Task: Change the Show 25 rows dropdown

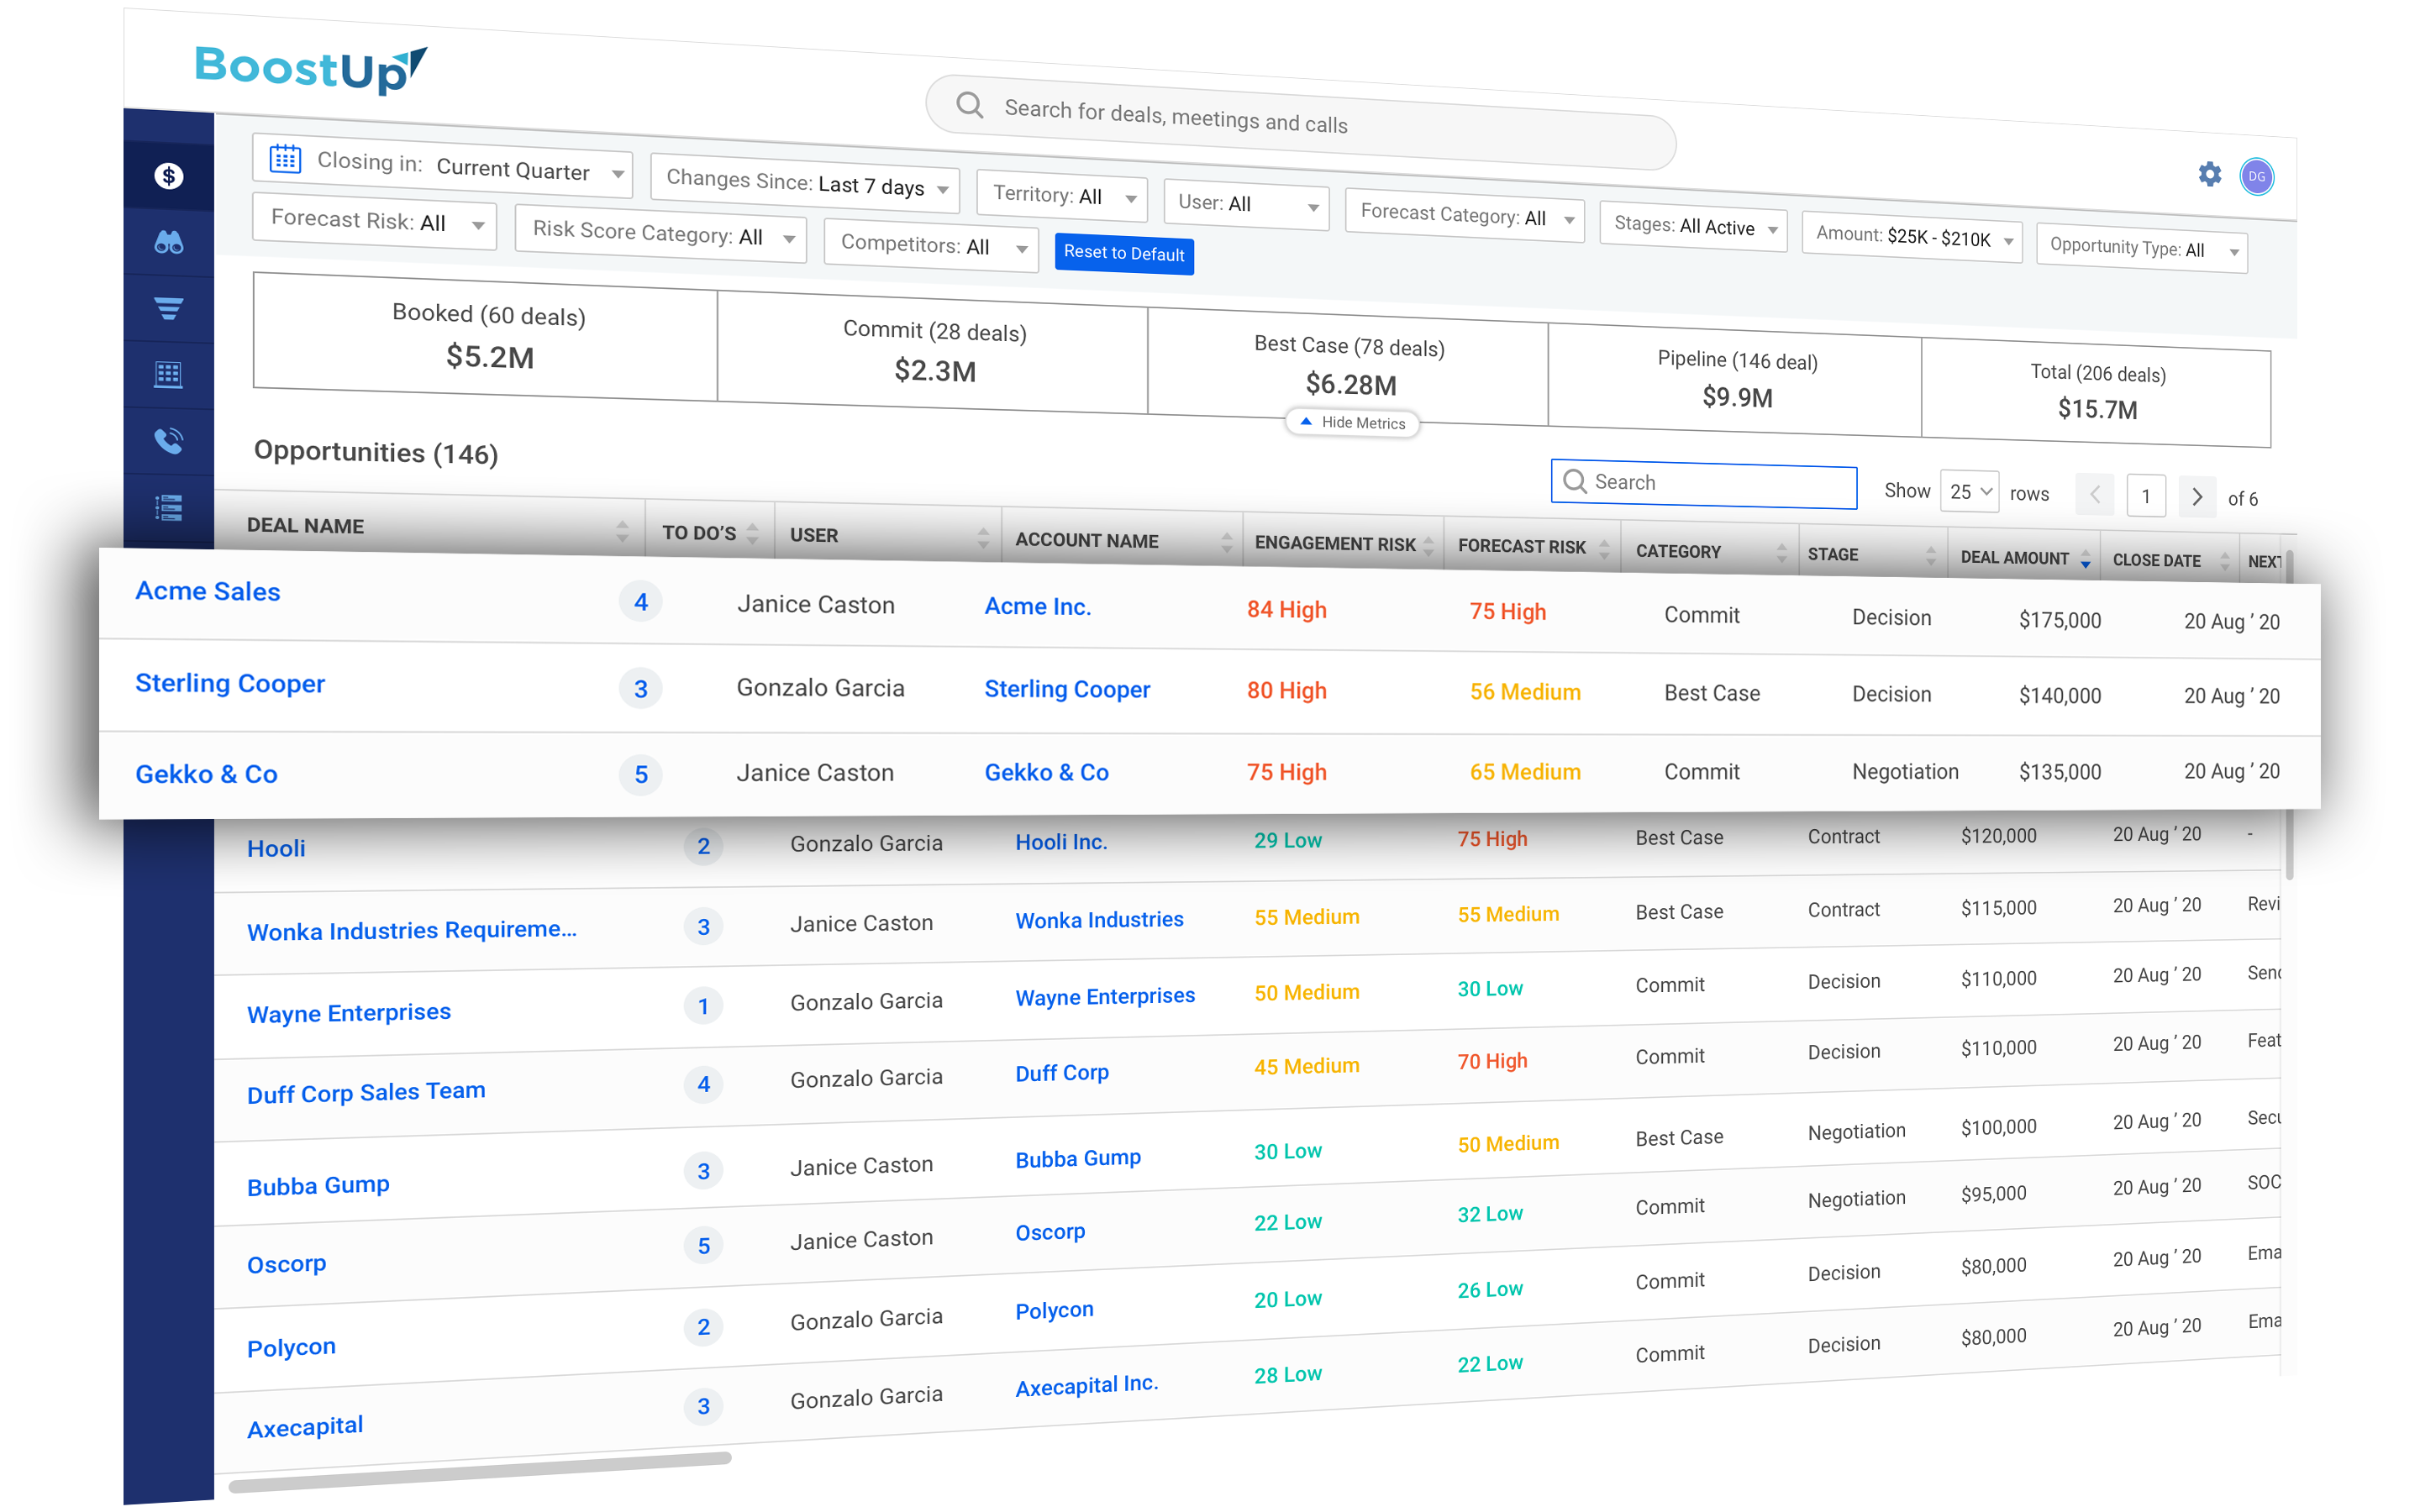Action: coord(1969,492)
